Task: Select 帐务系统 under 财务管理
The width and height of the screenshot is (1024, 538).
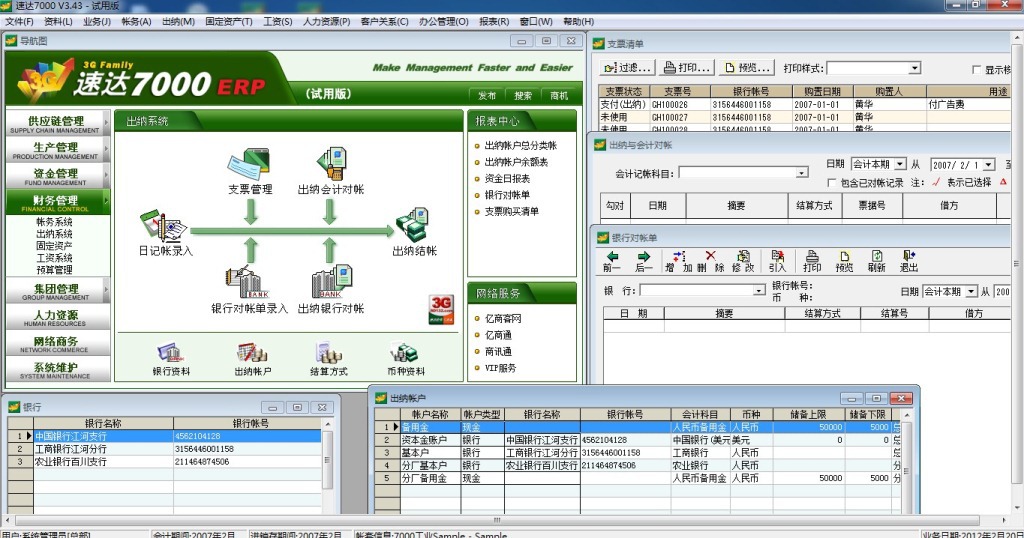Action: point(54,222)
